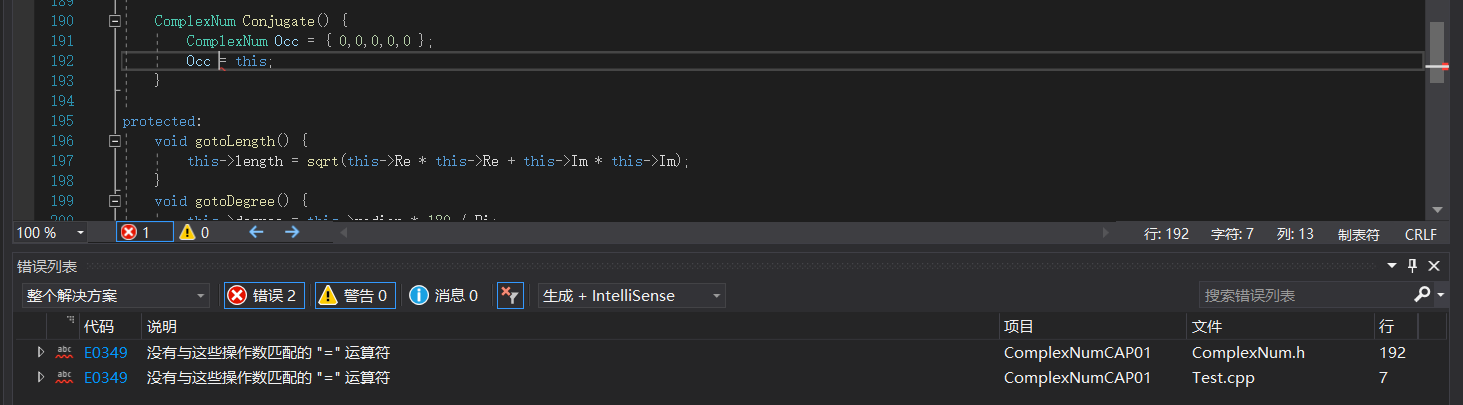
Task: Click the CRLF line ending setting
Action: 1420,234
